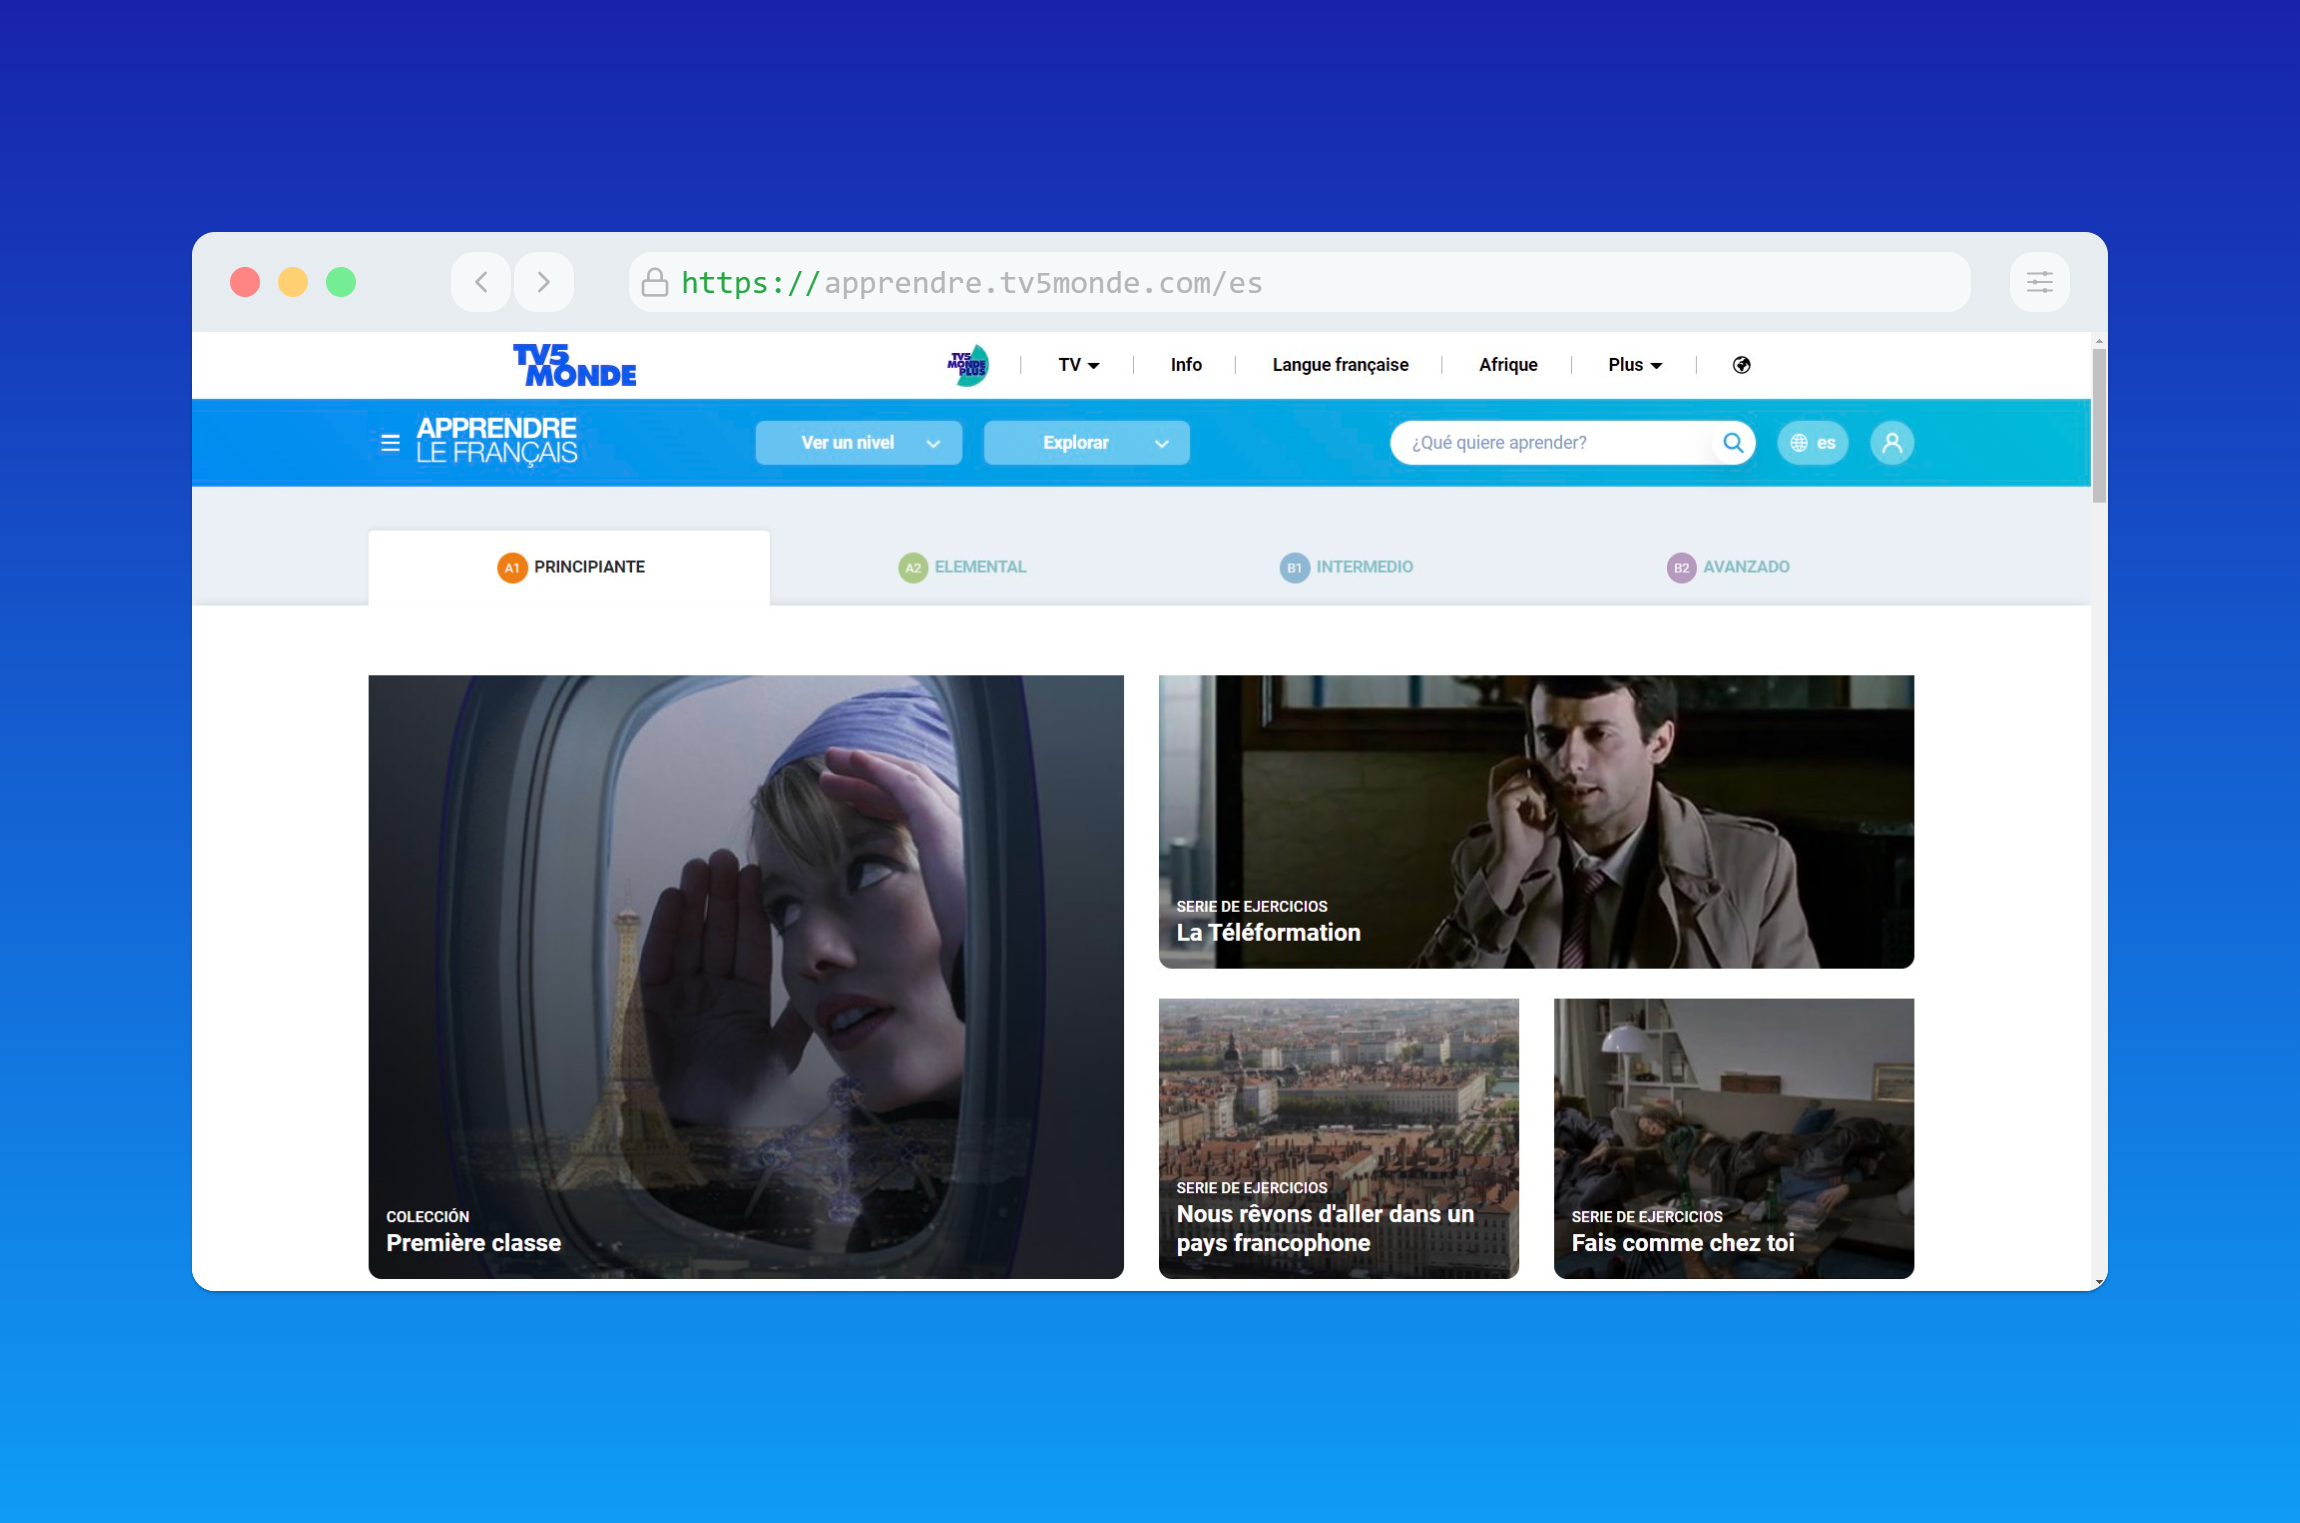The width and height of the screenshot is (2300, 1523).
Task: Open browser settings sliders icon
Action: coord(2039,282)
